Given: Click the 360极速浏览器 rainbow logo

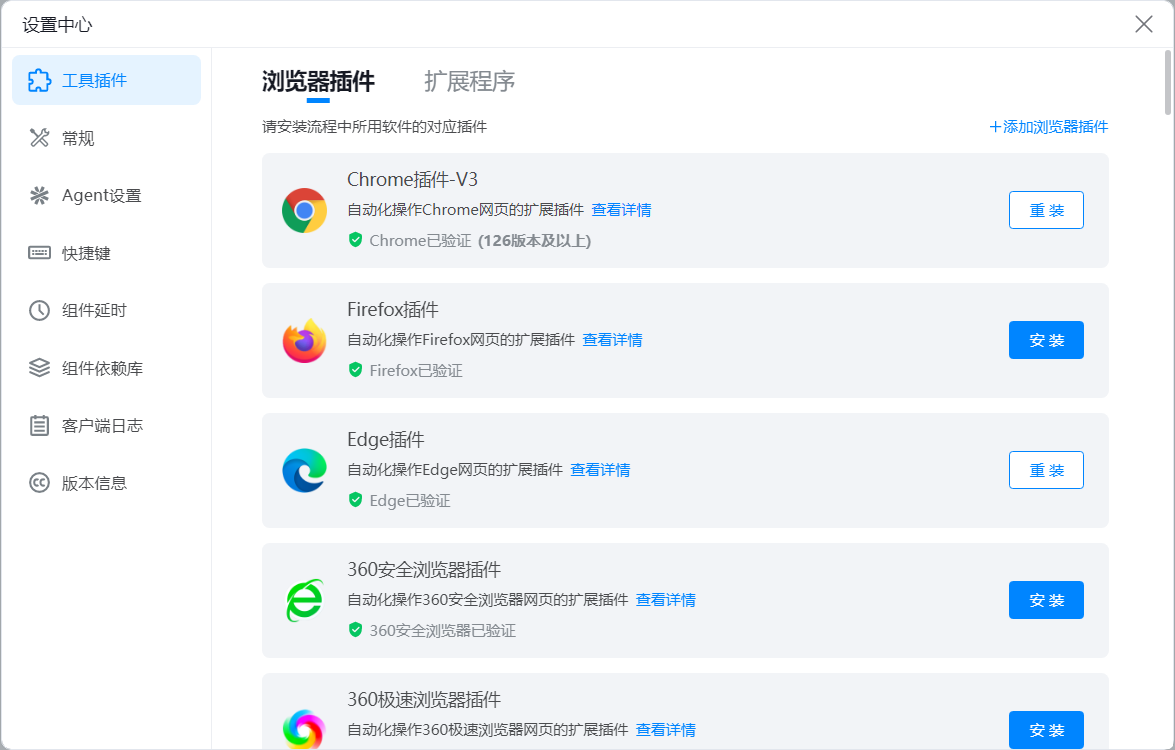Looking at the screenshot, I should point(304,729).
